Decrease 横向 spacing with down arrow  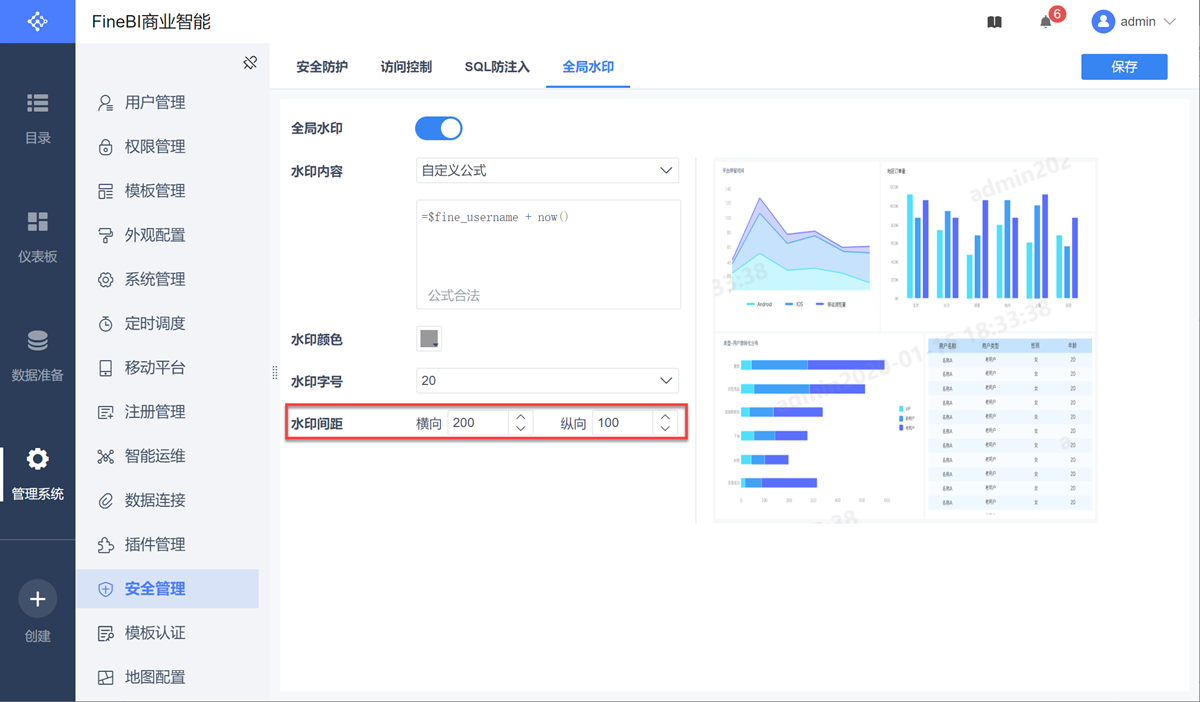(x=520, y=429)
